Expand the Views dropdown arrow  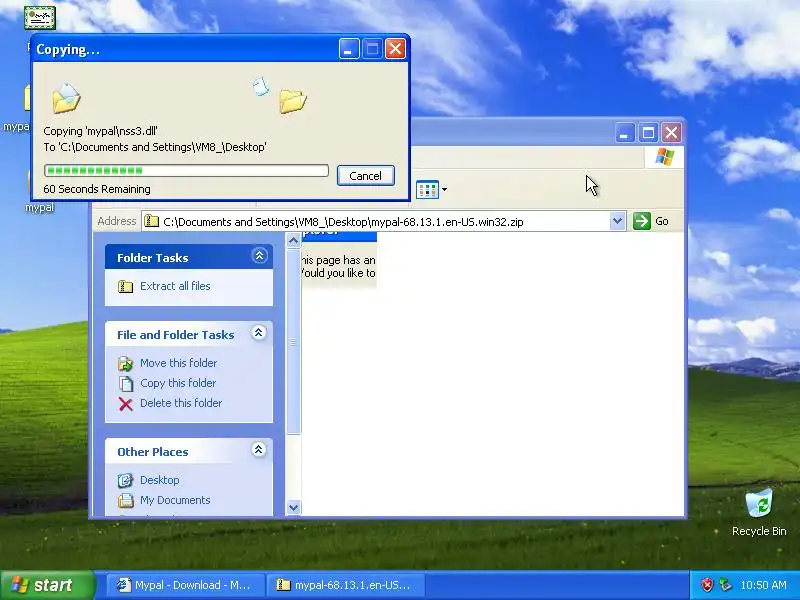coord(444,189)
